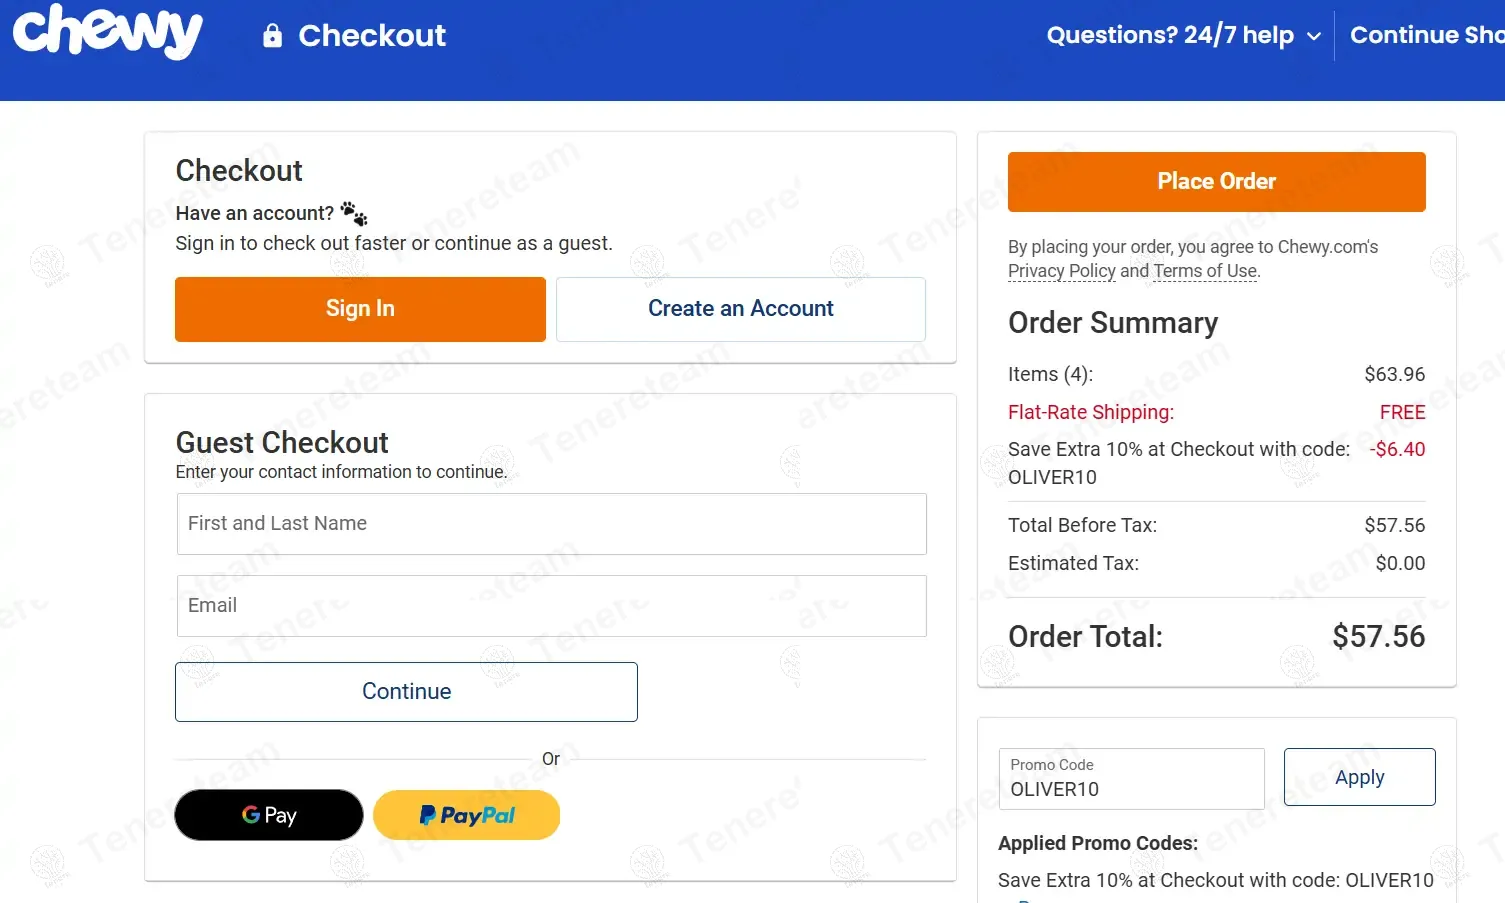The height and width of the screenshot is (903, 1505).
Task: Open the Privacy Policy link
Action: click(1061, 271)
